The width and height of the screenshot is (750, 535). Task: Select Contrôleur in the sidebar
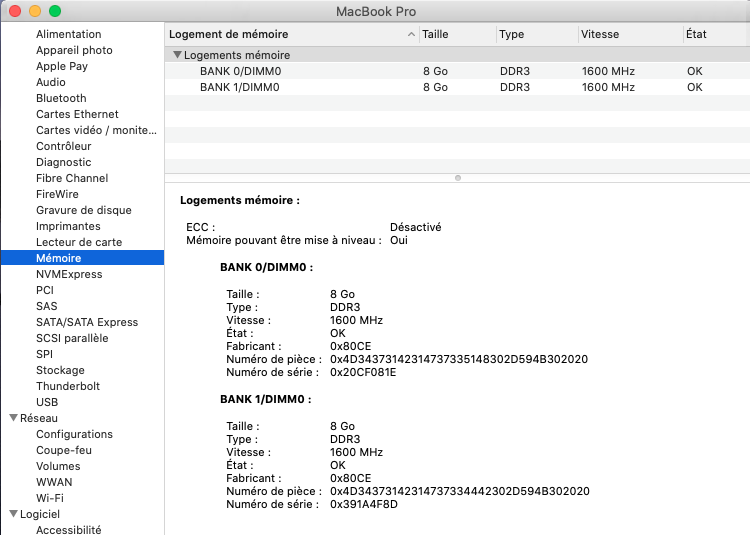(64, 146)
